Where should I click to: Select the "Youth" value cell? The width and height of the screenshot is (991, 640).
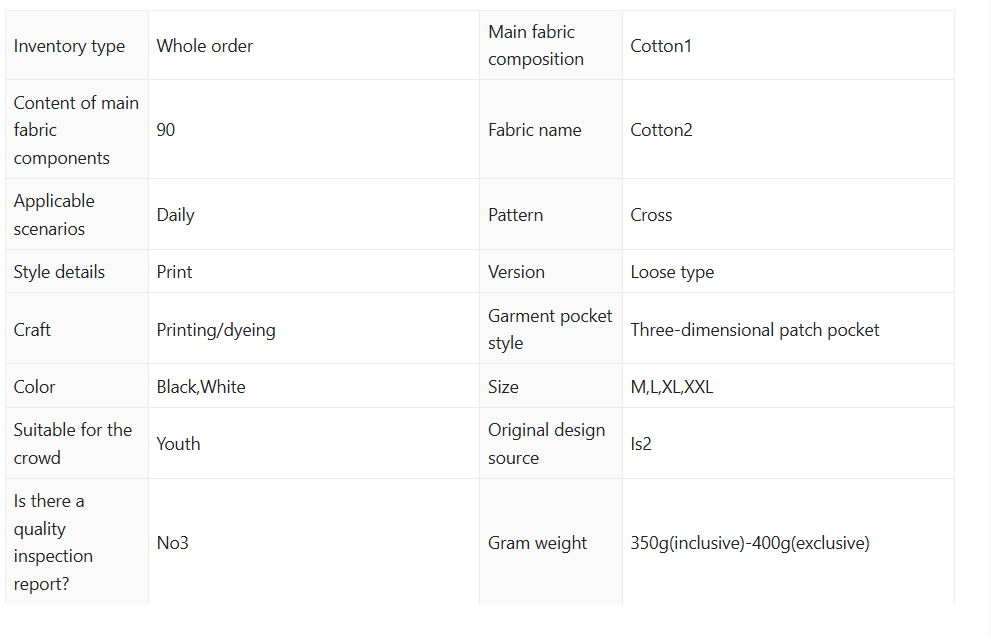pos(178,444)
